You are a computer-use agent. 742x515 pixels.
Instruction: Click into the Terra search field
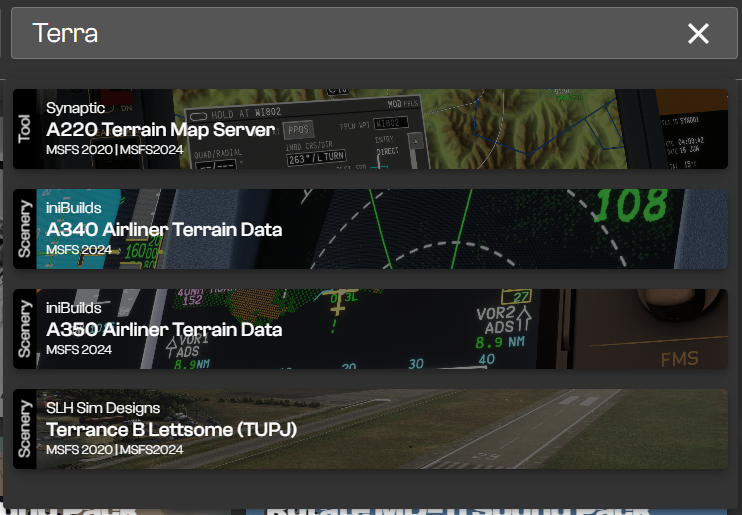click(x=374, y=33)
